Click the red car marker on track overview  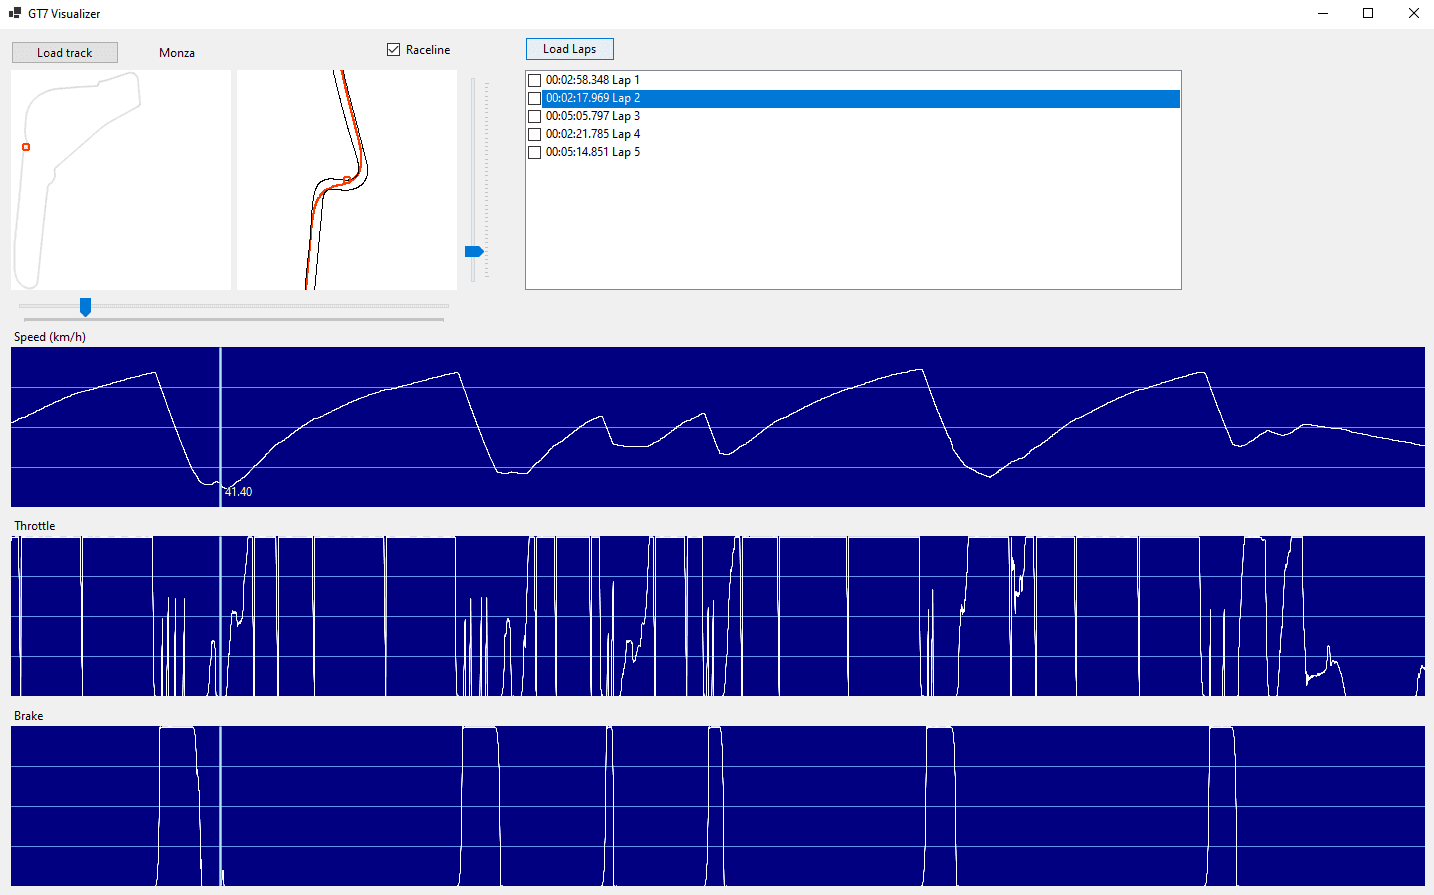point(26,147)
